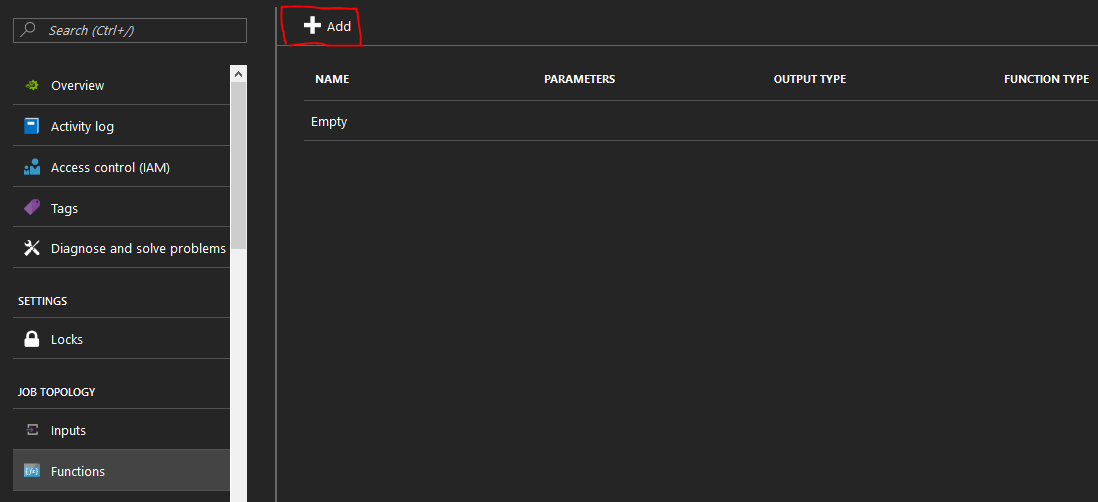Click the purple Tags icon
The image size is (1098, 502).
(32, 208)
